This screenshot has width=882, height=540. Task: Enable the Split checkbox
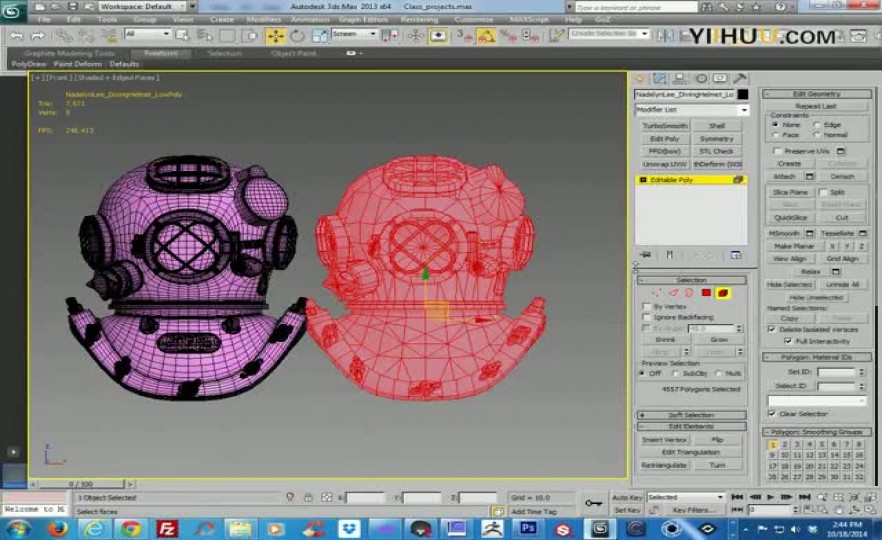point(823,192)
